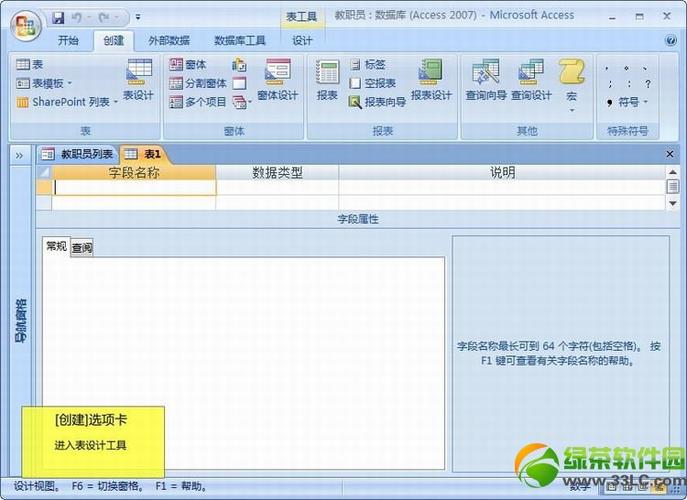Click the field grid scrollbar thumb

673,187
